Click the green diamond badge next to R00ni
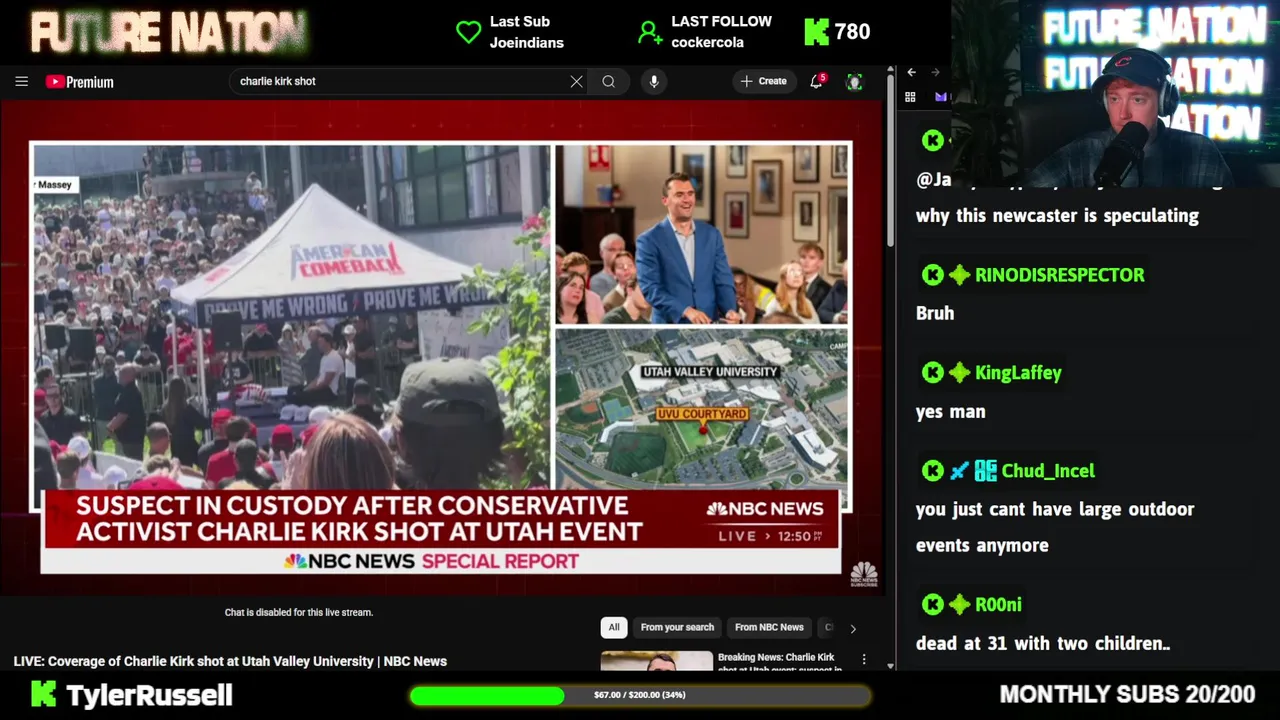The image size is (1280, 720). point(959,605)
